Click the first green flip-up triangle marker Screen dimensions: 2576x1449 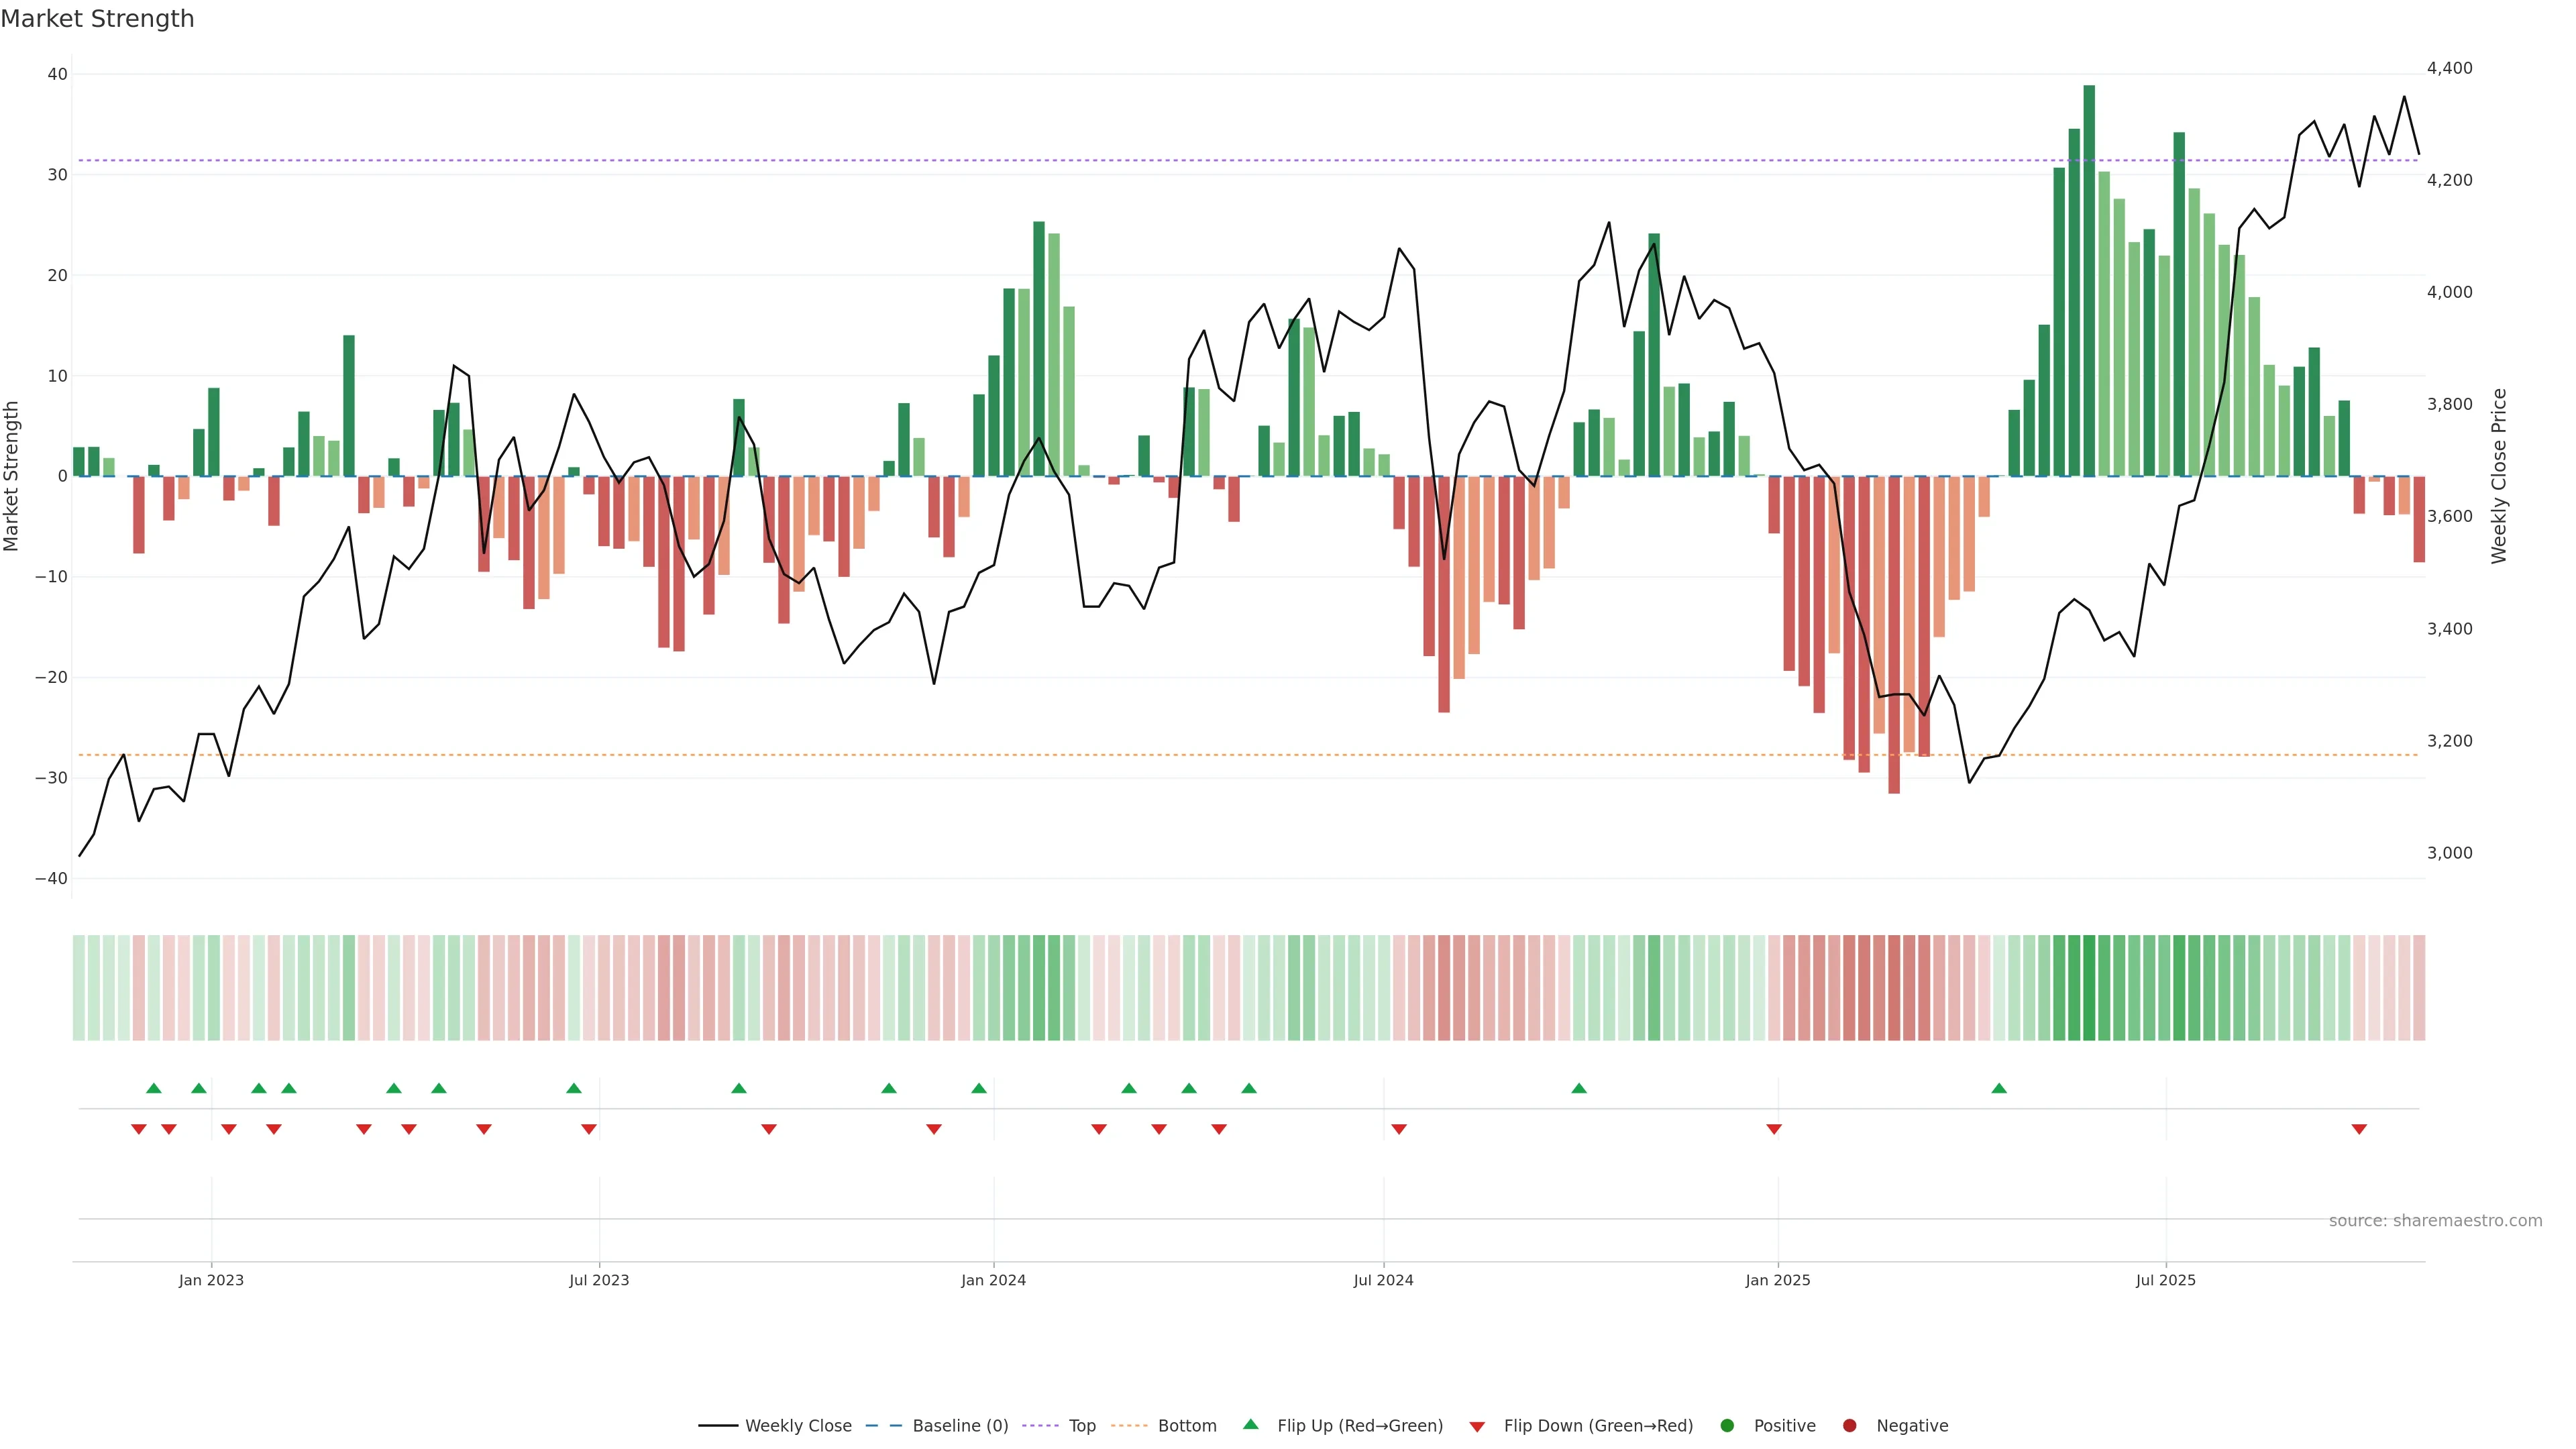[153, 1088]
